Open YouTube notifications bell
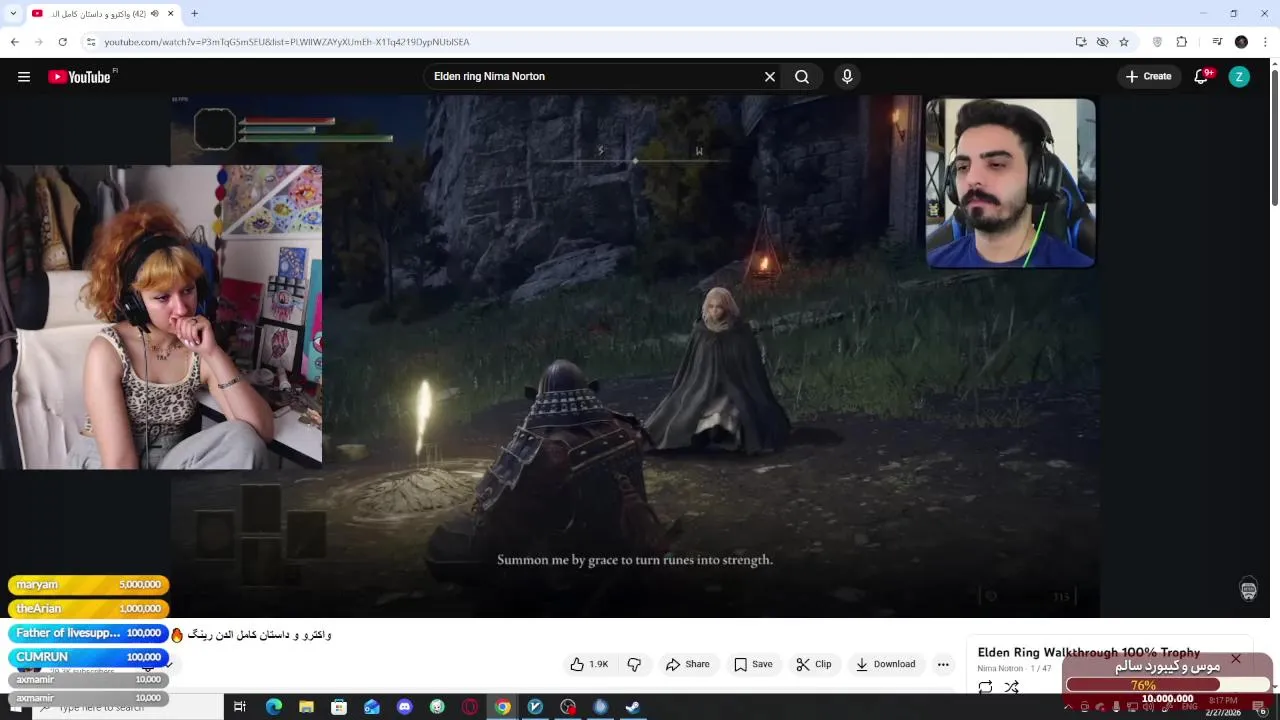The image size is (1280, 720). pyautogui.click(x=1203, y=77)
